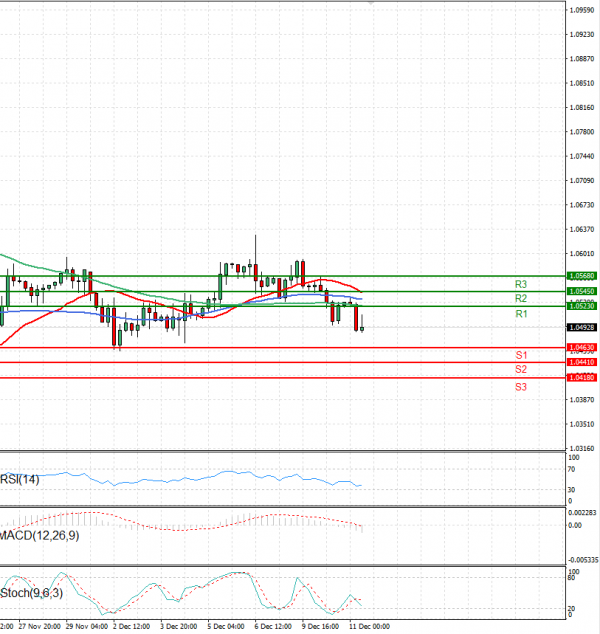Screen dimensions: 600x634
Task: Click the 1.03160 price axis value
Action: click(x=582, y=448)
